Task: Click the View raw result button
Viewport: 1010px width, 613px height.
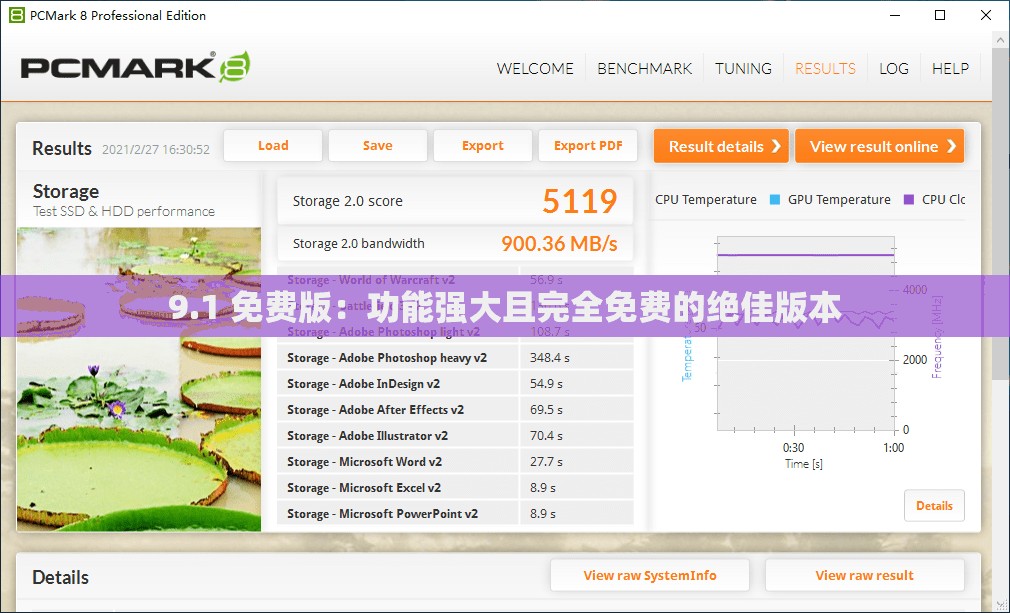Action: [864, 575]
